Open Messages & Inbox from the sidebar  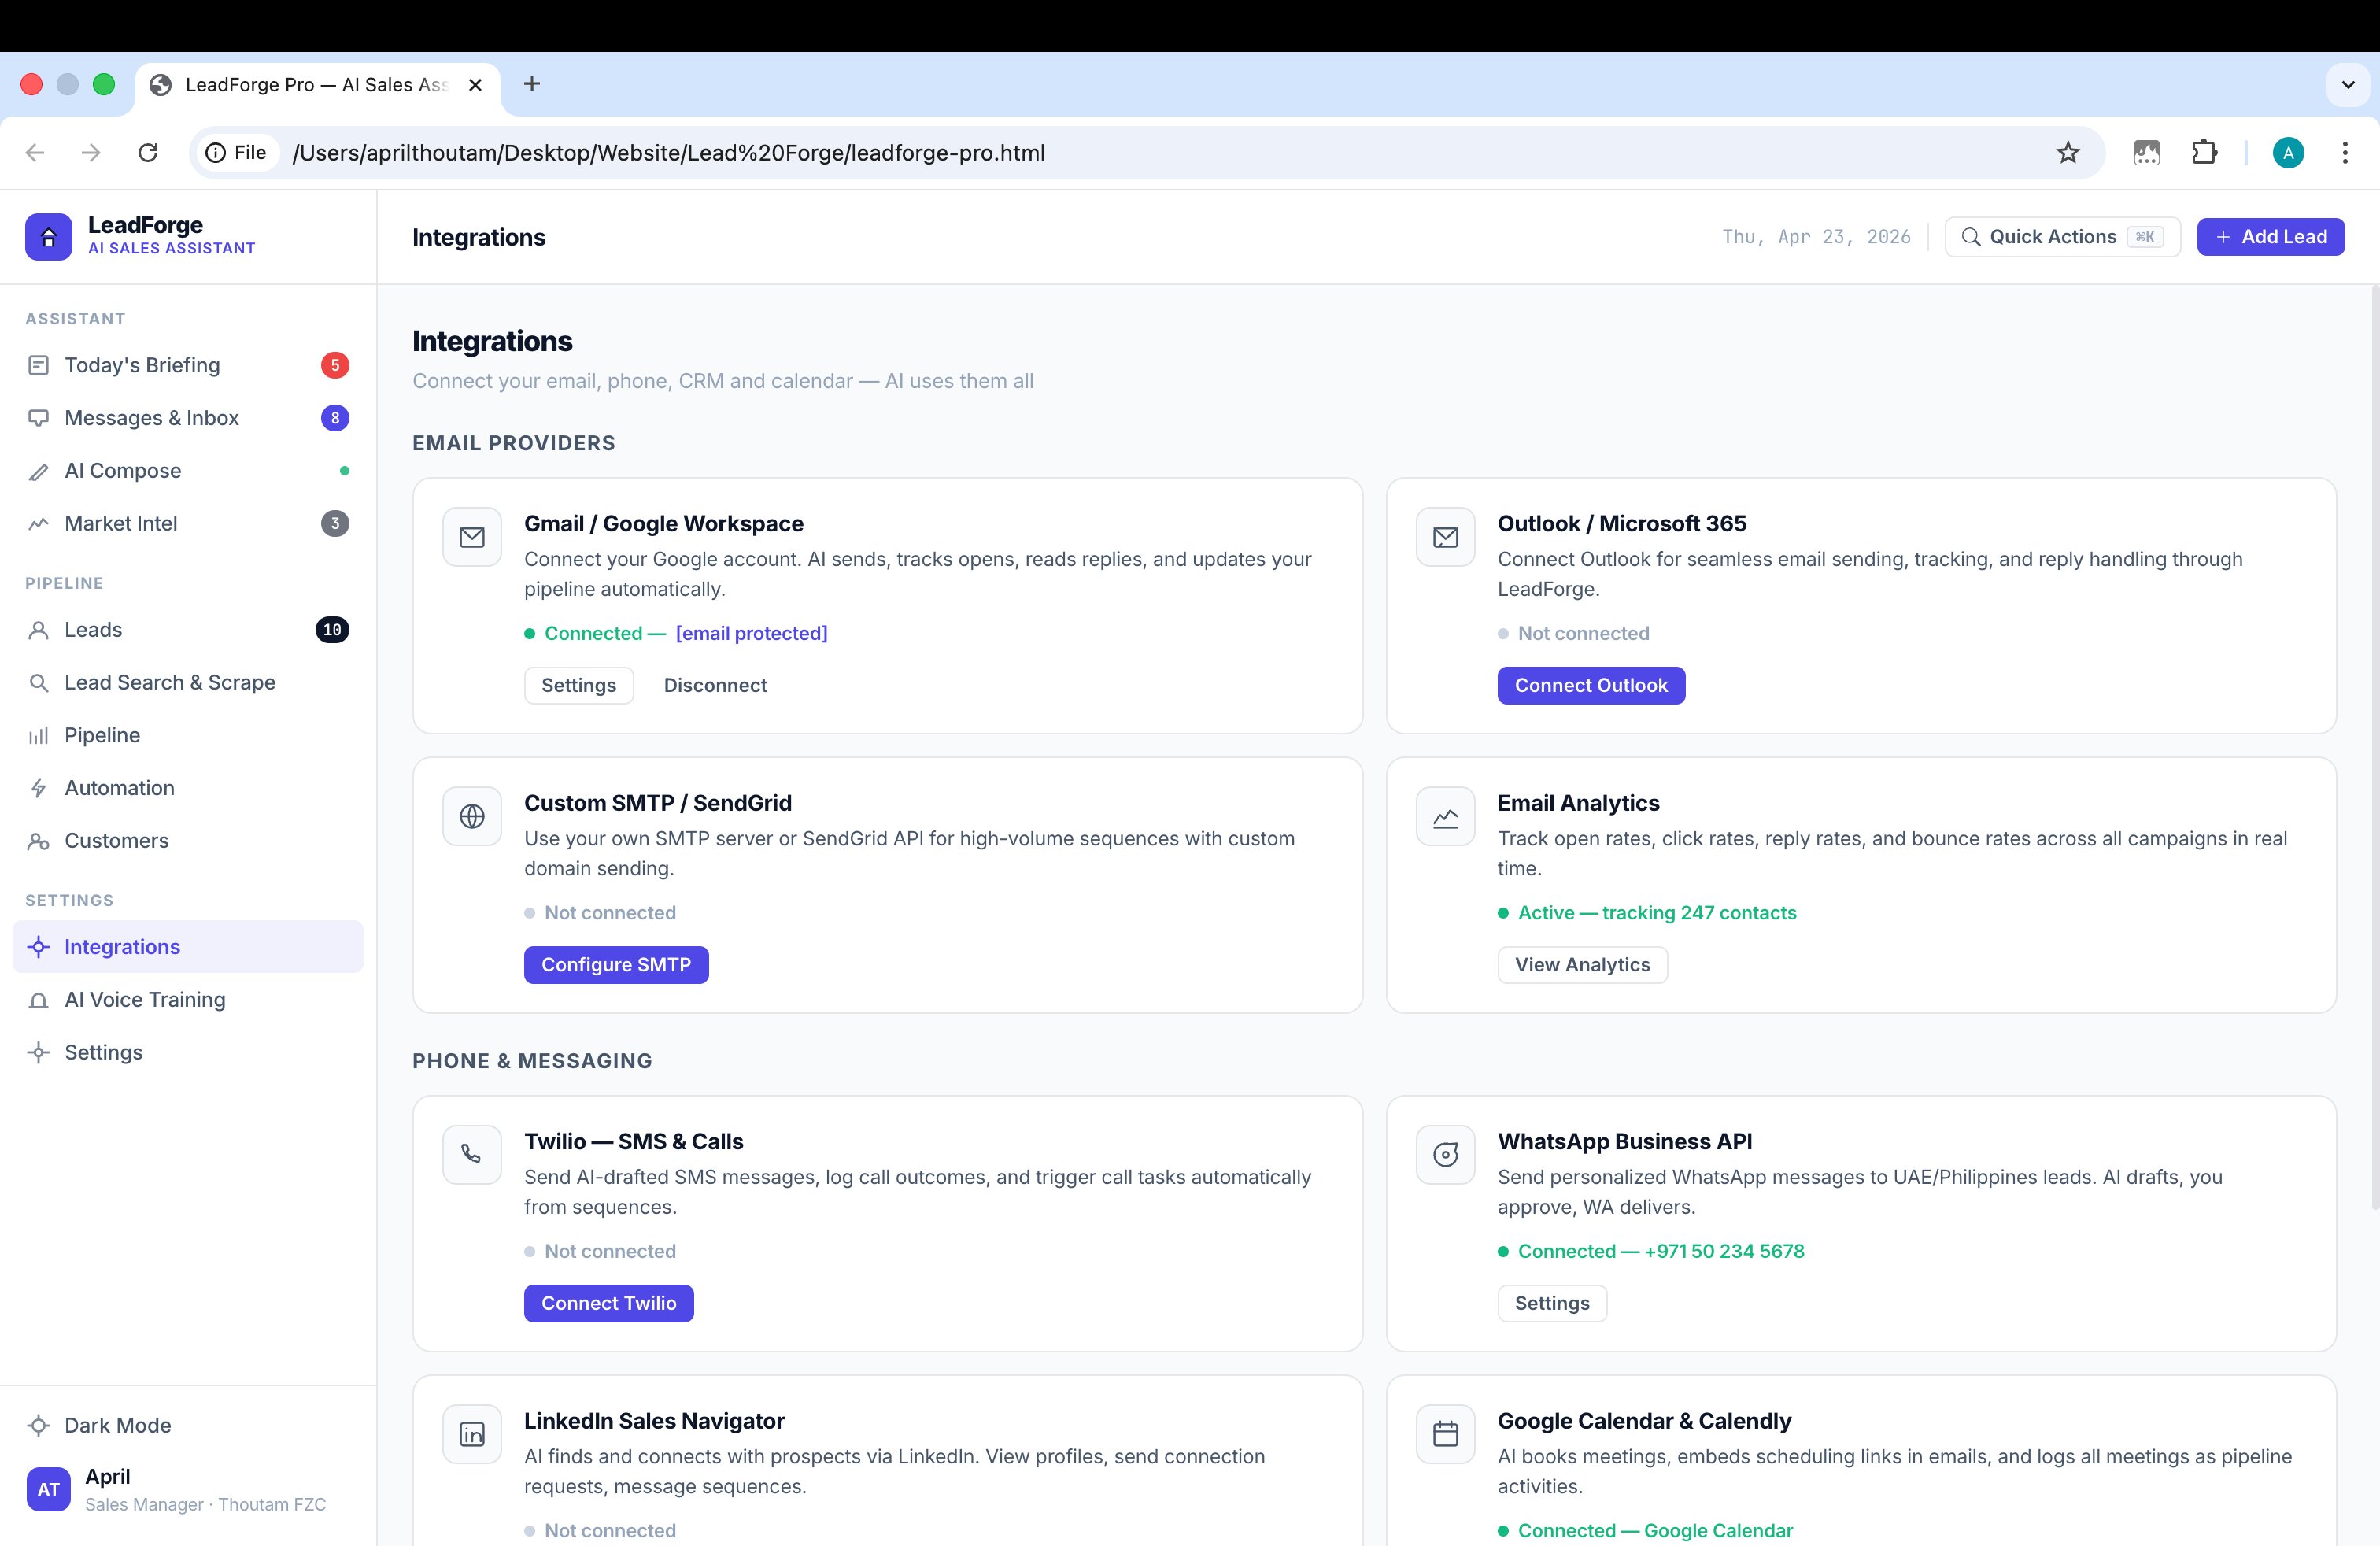click(151, 418)
